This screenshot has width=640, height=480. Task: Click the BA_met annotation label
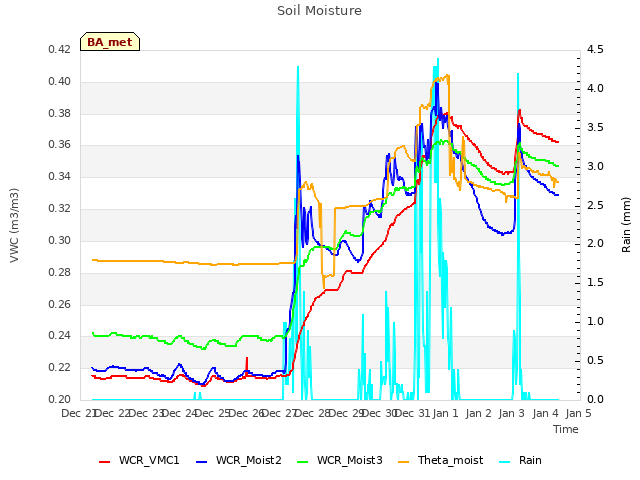pyautogui.click(x=110, y=42)
